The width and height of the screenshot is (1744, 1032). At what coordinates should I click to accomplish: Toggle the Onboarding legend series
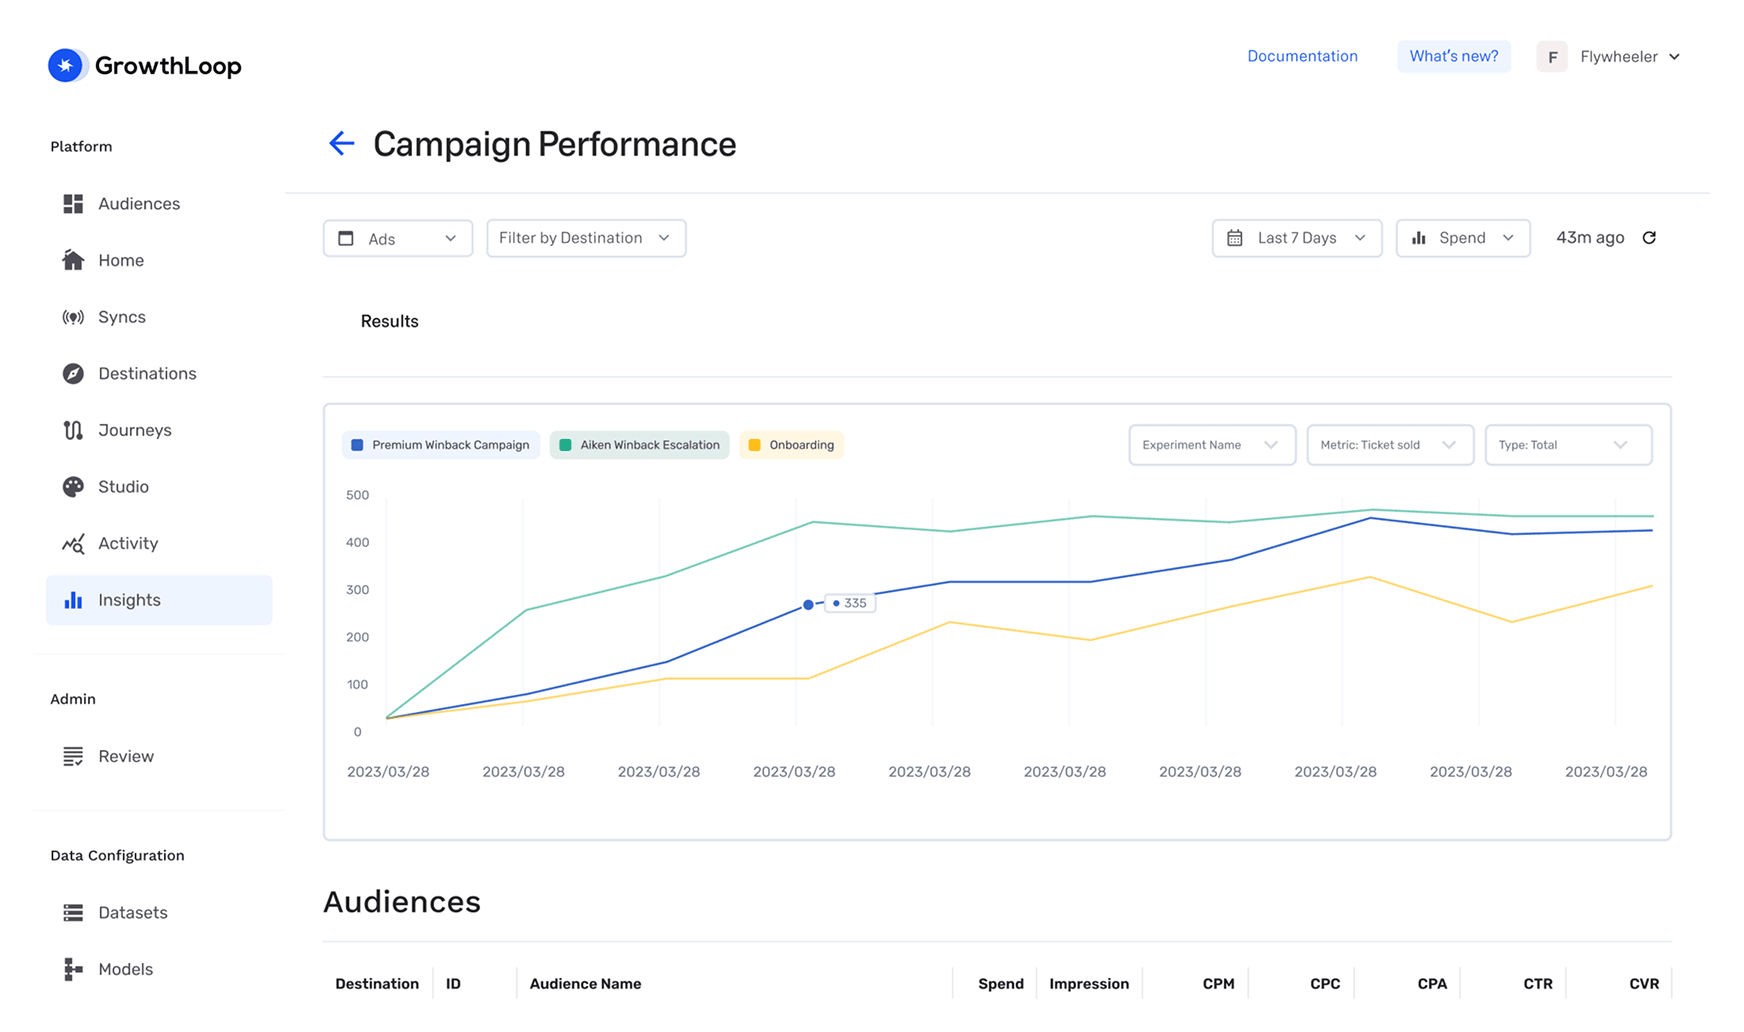pos(791,445)
